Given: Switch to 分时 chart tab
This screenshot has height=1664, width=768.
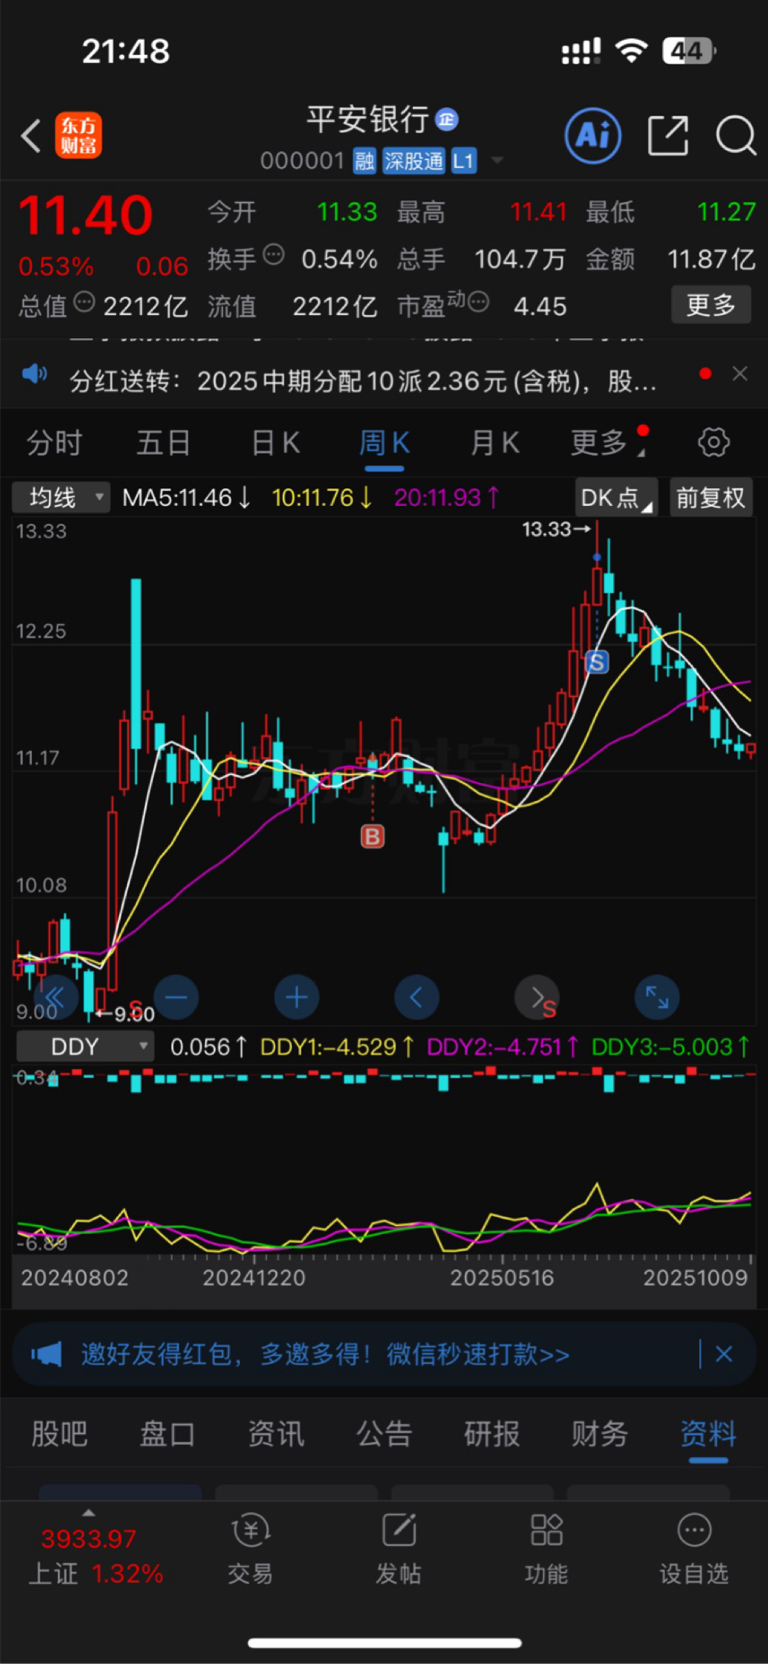Looking at the screenshot, I should [x=54, y=443].
